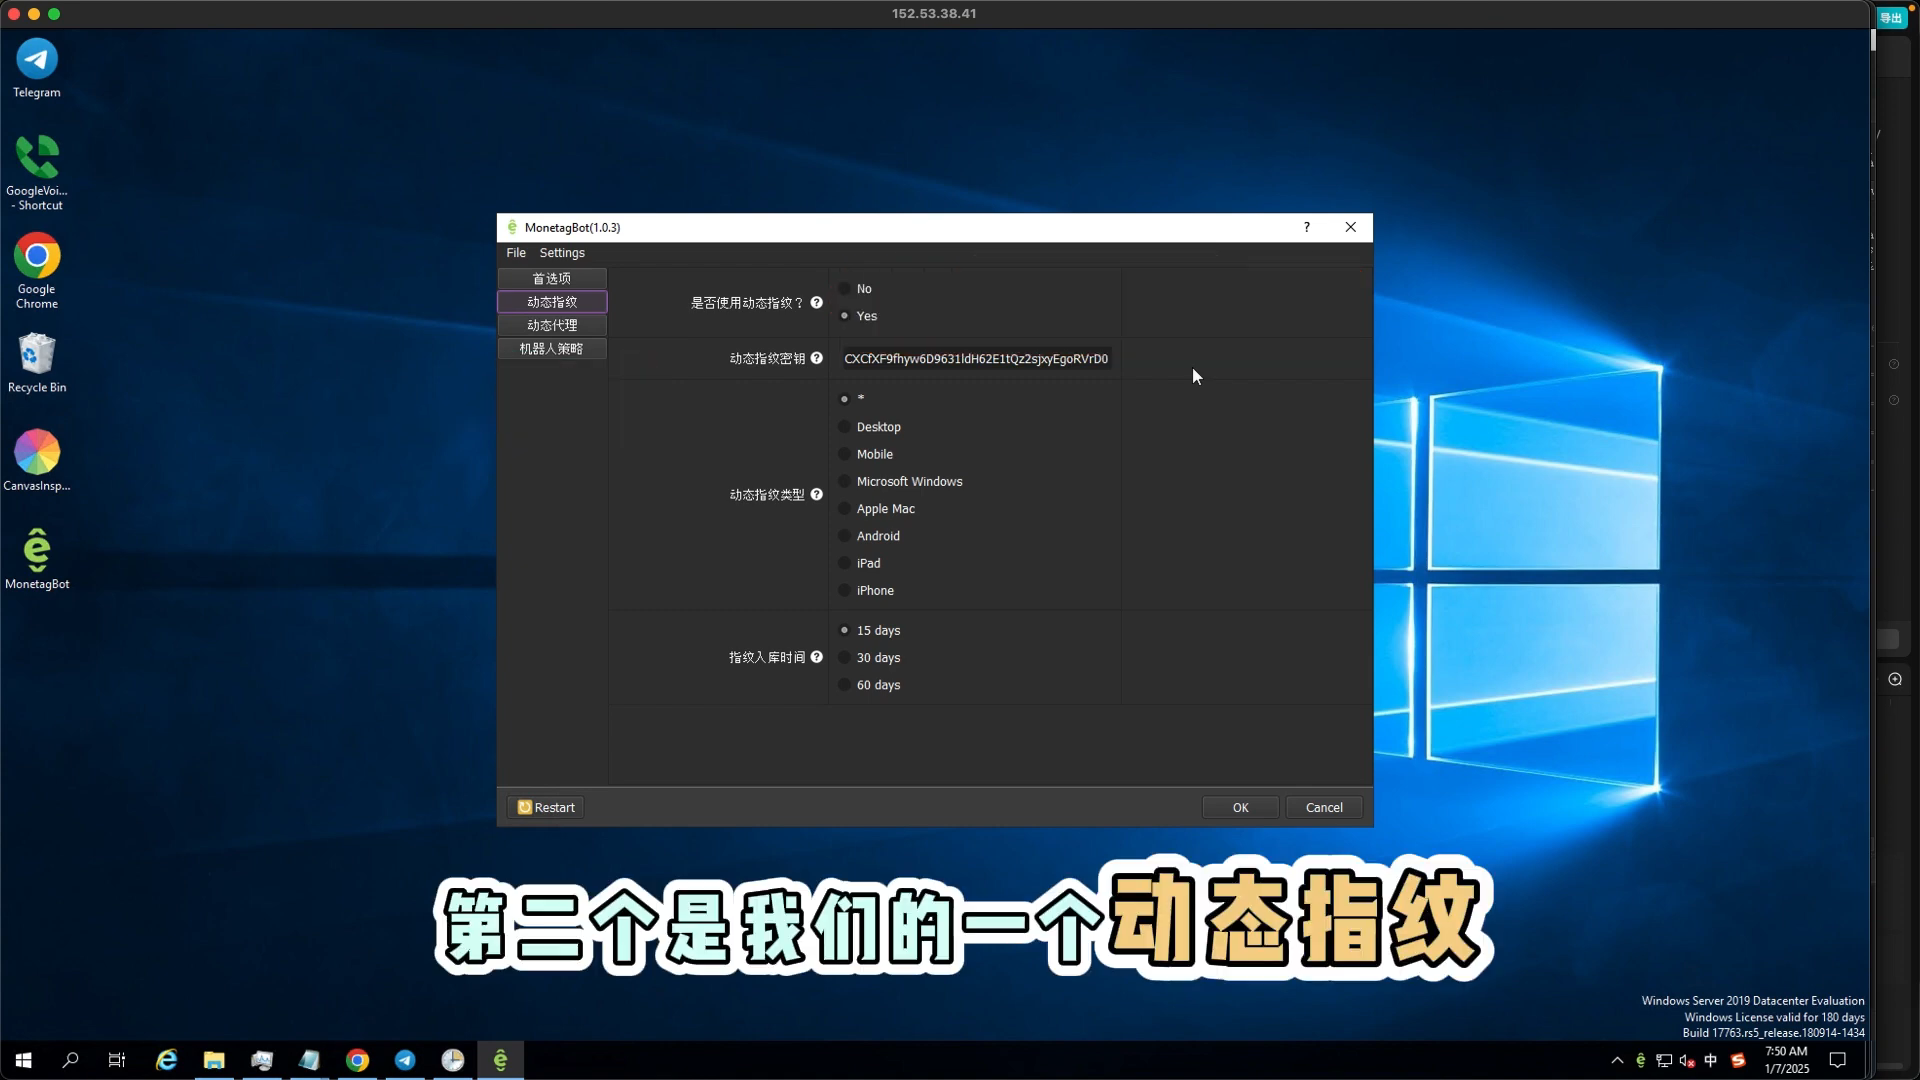
Task: Select the * fingerprint type
Action: (852, 399)
